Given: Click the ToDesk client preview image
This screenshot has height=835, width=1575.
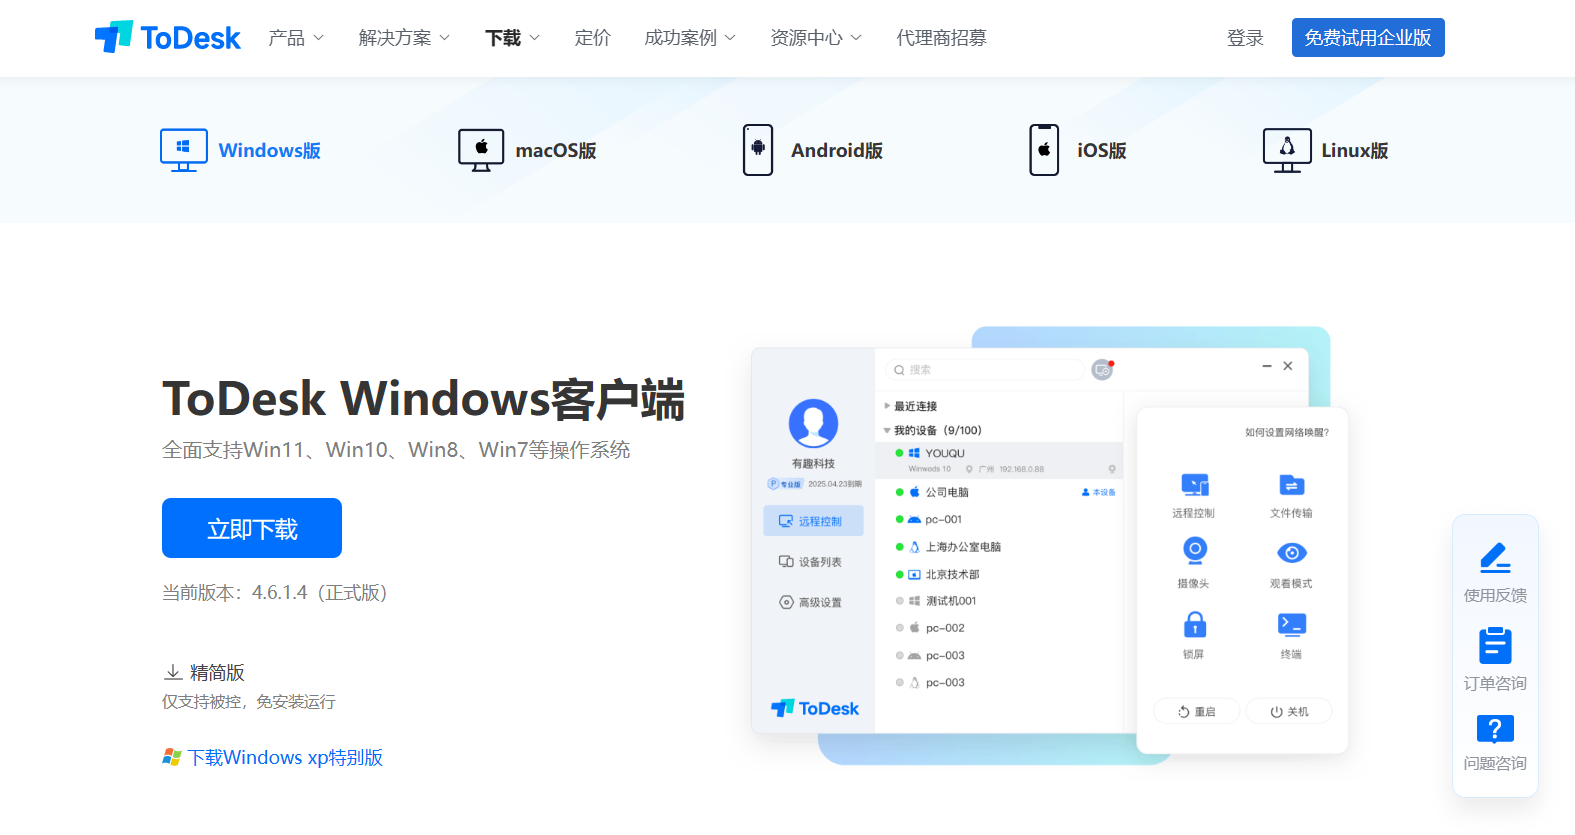Looking at the screenshot, I should coord(1050,545).
